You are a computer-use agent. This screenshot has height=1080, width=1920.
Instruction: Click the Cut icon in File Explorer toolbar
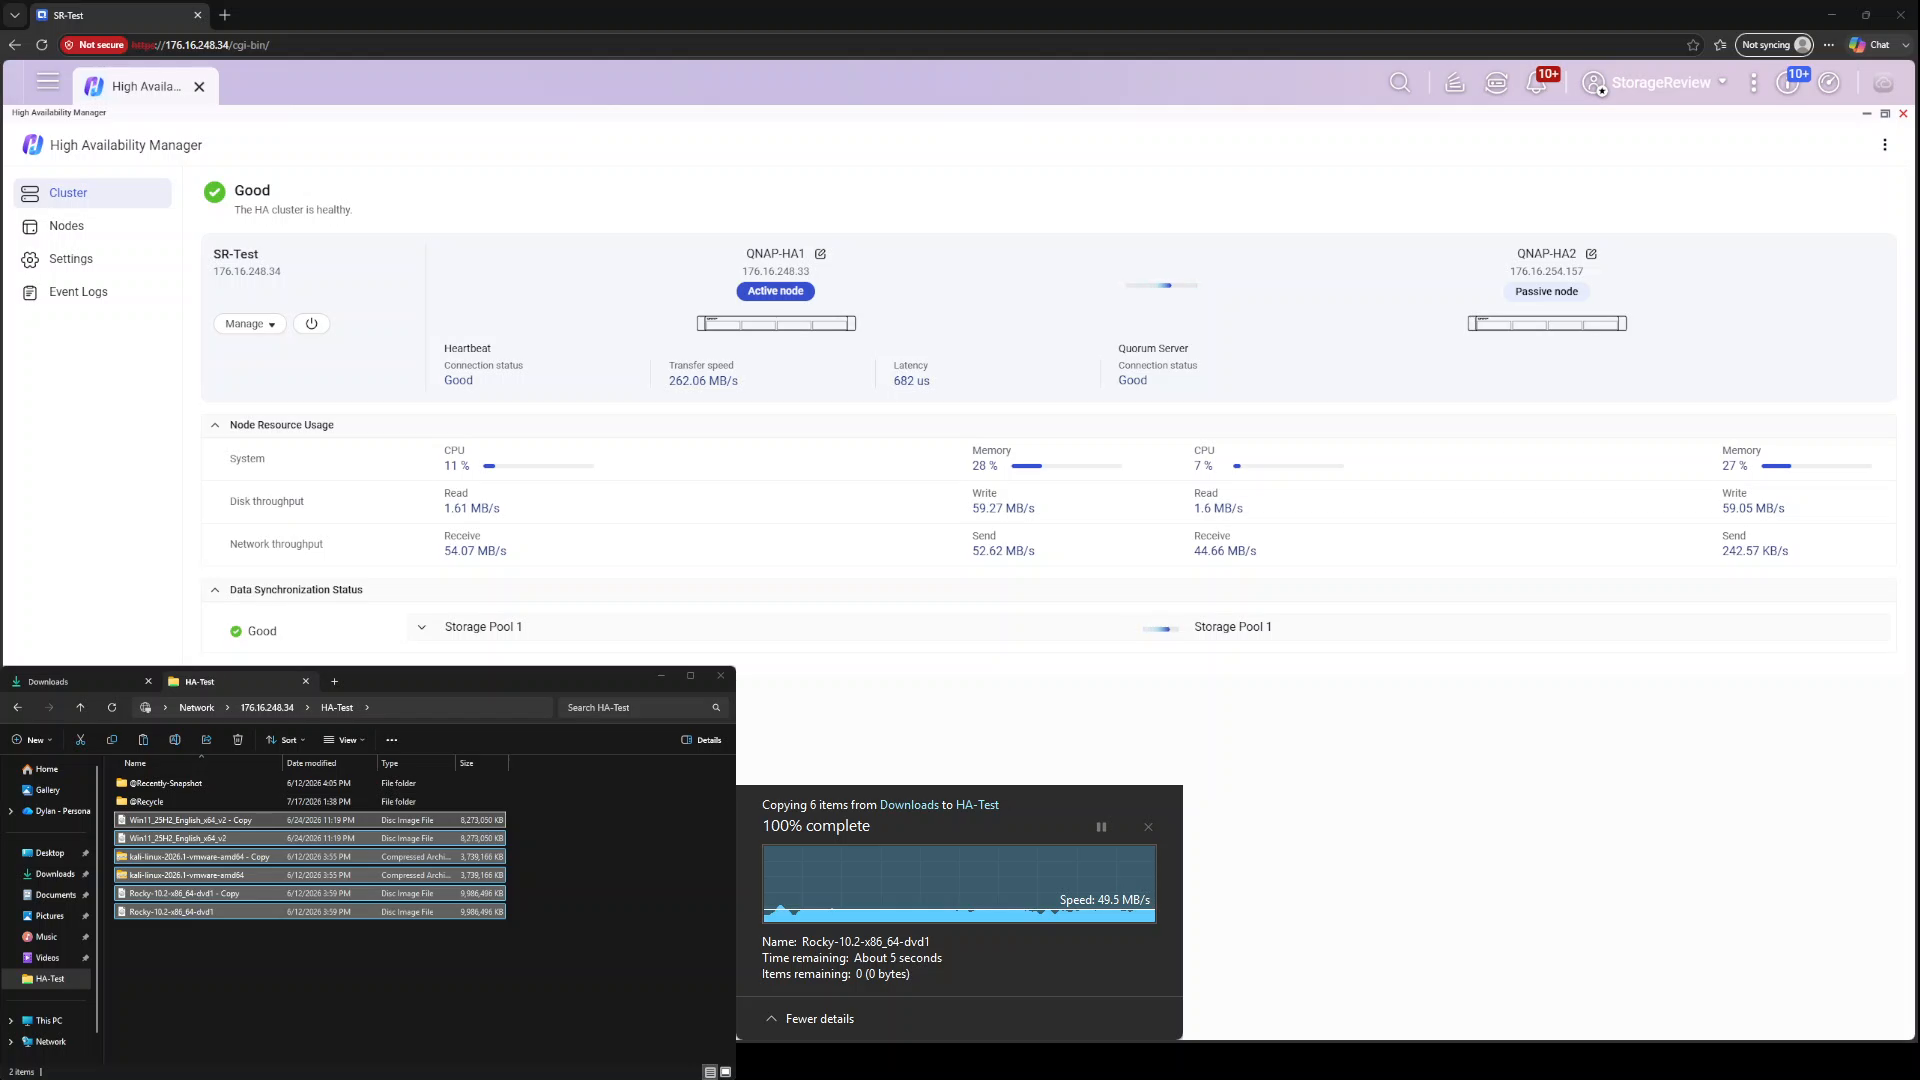coord(80,740)
